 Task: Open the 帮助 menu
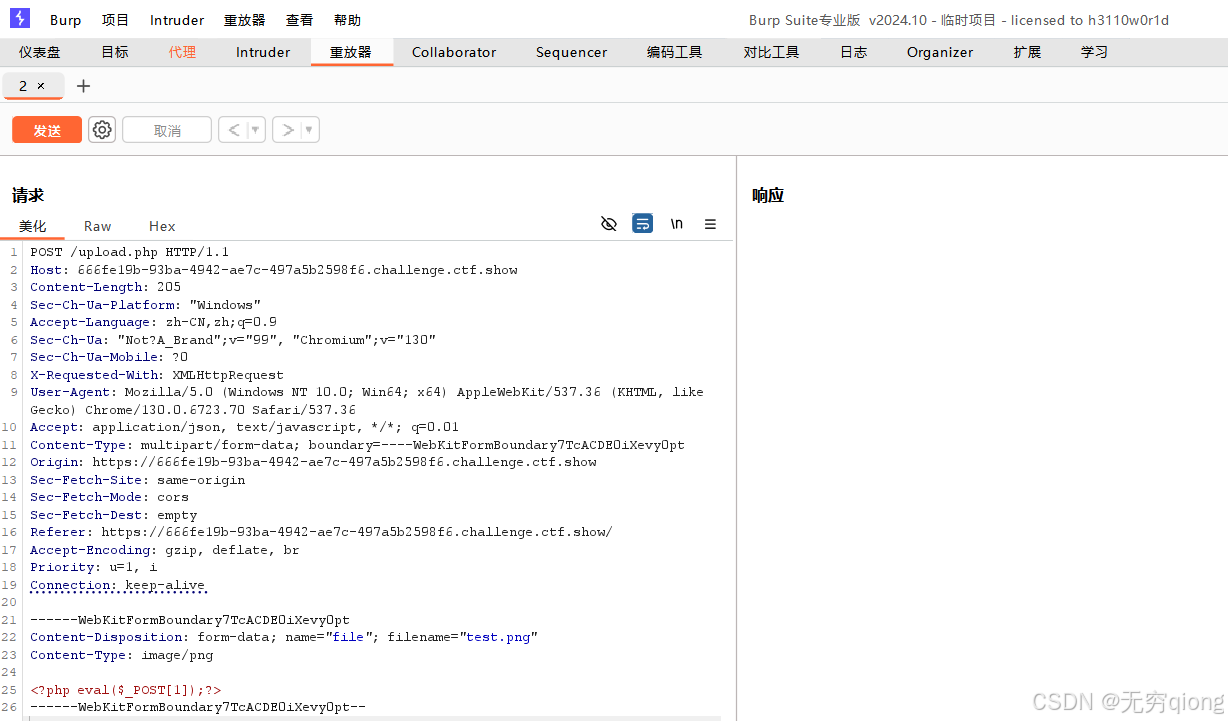point(347,20)
